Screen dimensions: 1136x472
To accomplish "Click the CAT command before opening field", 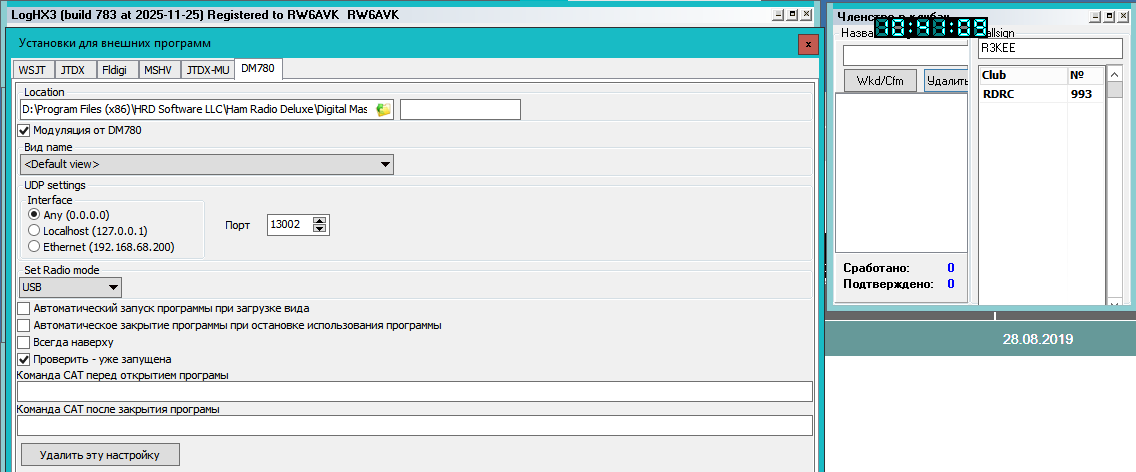I will point(413,392).
